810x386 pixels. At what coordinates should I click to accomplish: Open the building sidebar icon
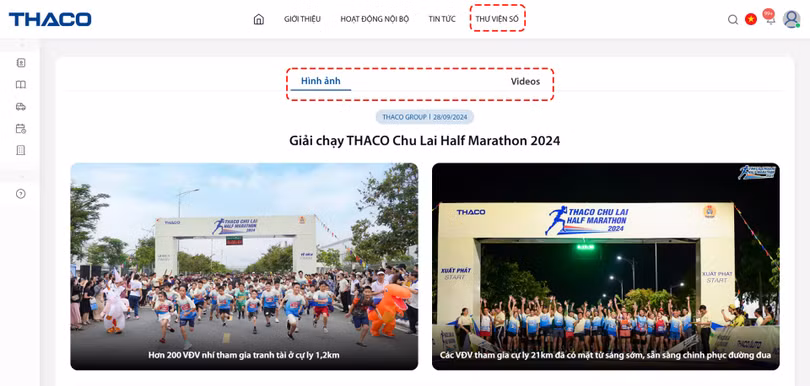pyautogui.click(x=21, y=150)
